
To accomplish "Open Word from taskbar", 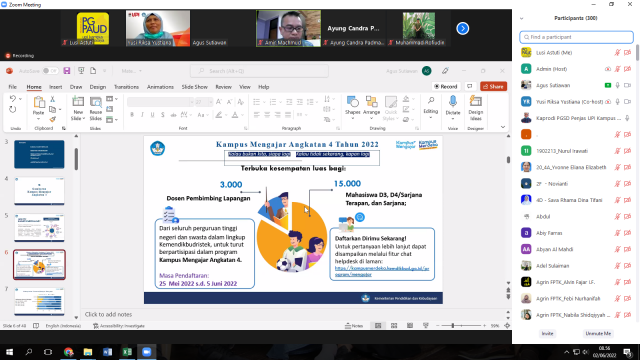I will click(107, 352).
